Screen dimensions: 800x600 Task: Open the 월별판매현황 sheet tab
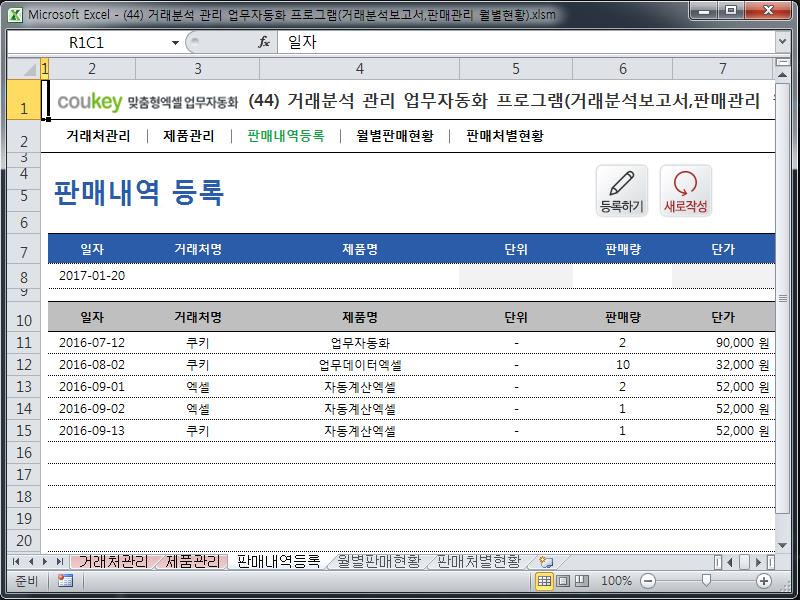tap(379, 562)
